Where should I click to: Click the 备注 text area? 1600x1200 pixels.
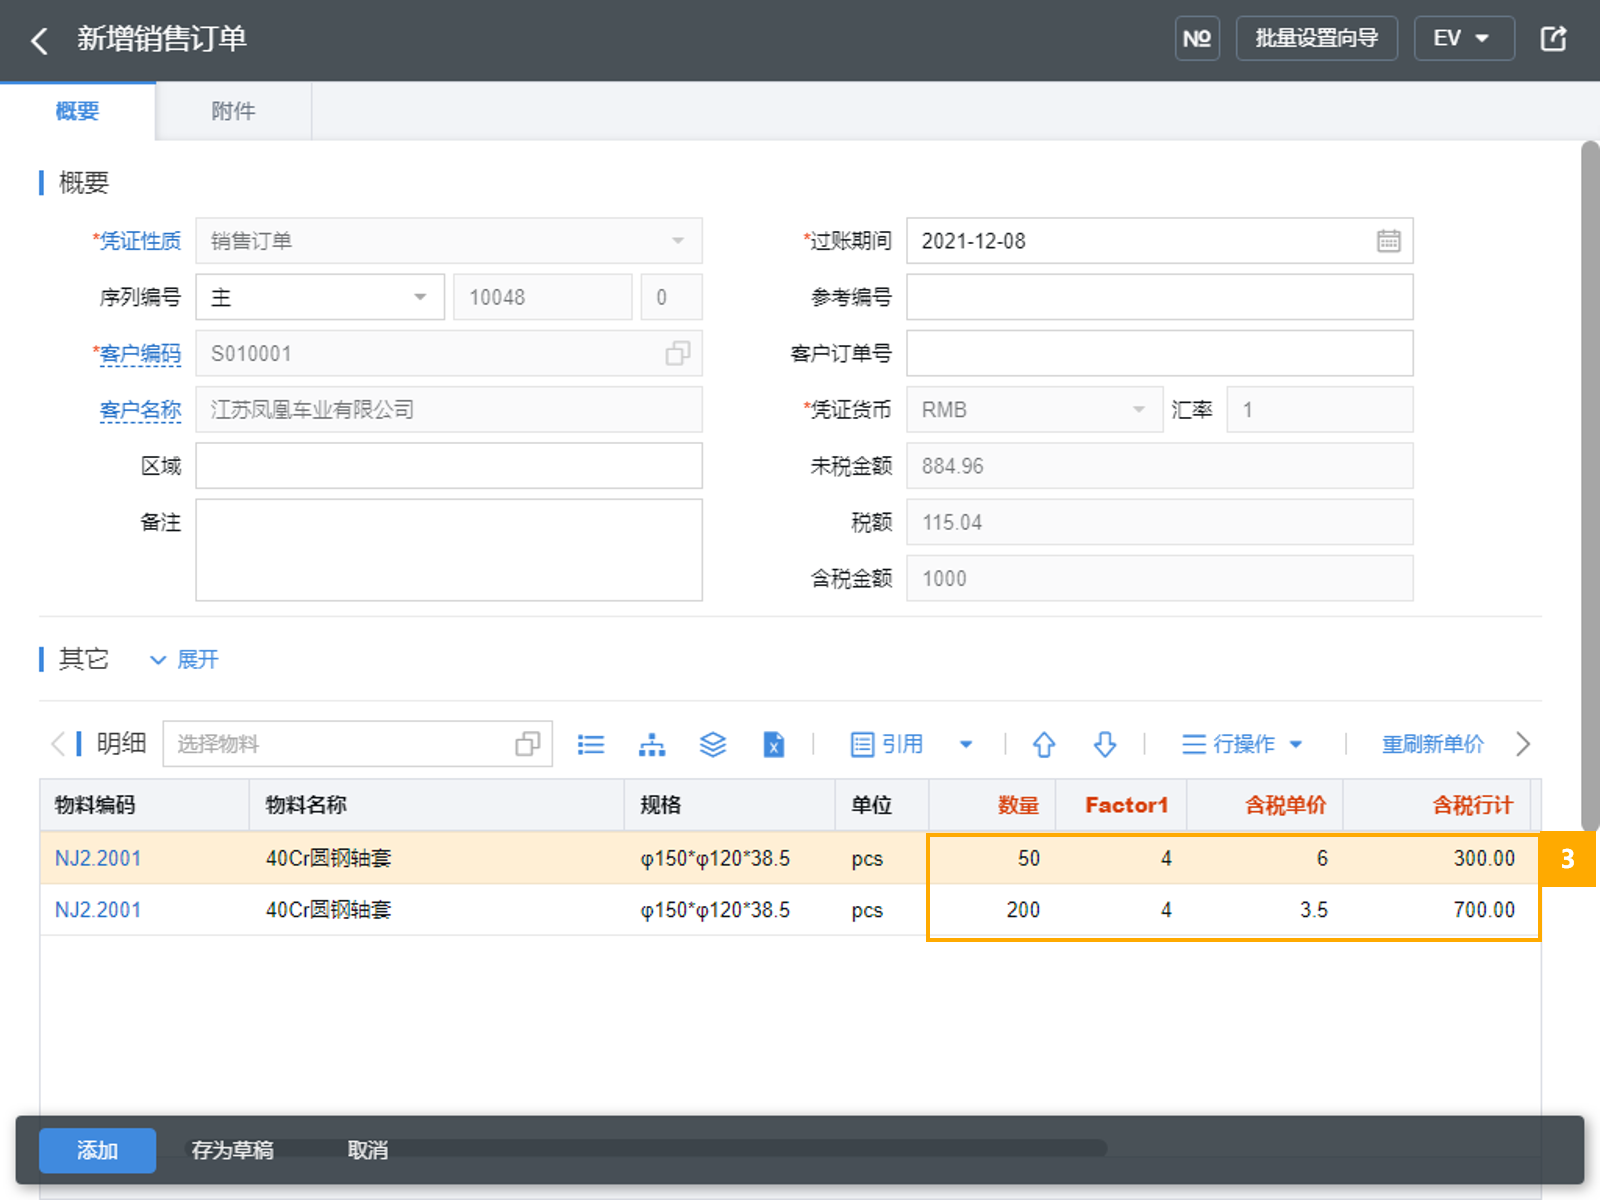coord(449,550)
